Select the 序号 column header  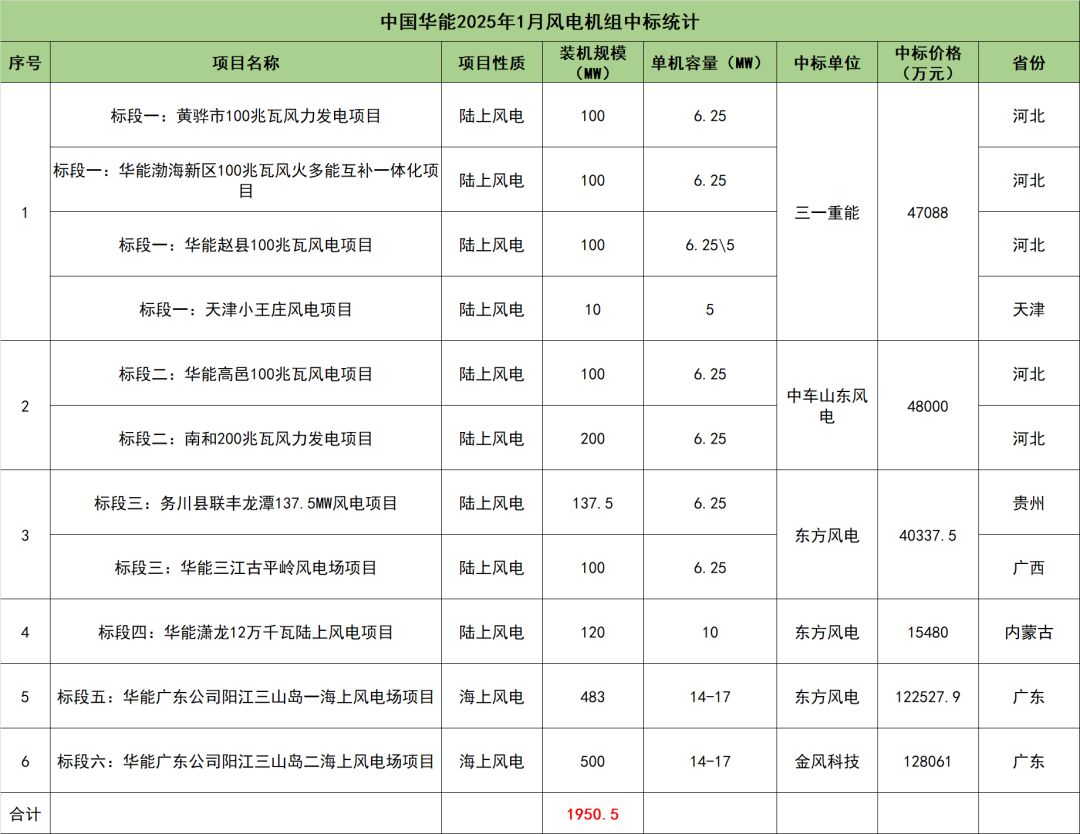pyautogui.click(x=25, y=63)
